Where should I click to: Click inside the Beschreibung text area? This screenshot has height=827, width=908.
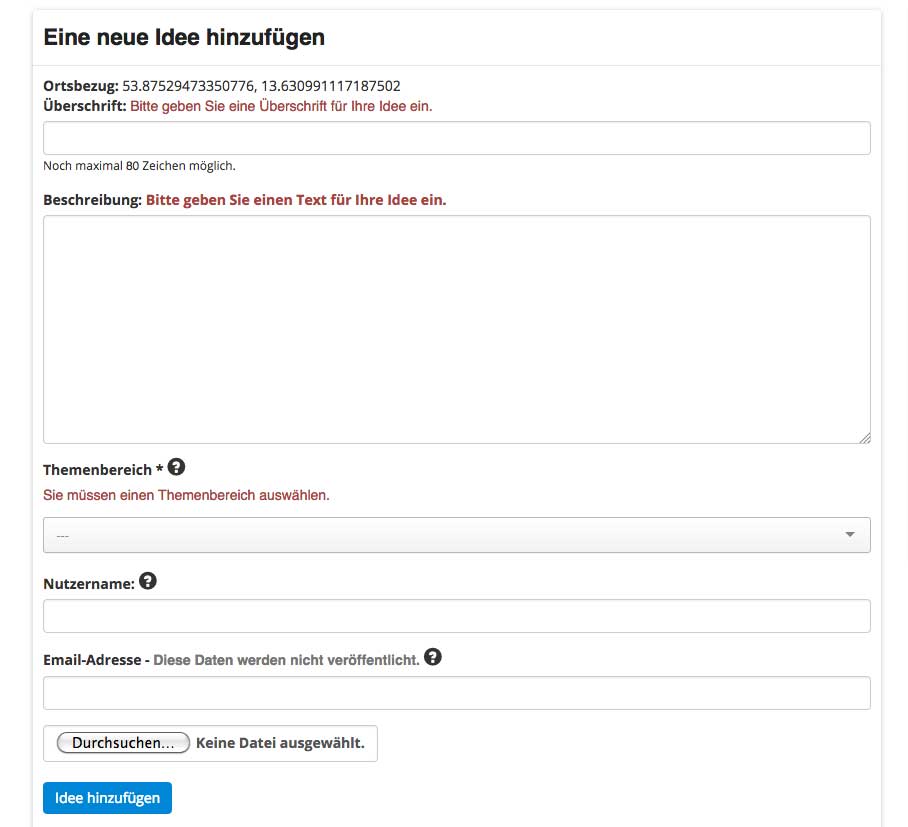pos(456,329)
